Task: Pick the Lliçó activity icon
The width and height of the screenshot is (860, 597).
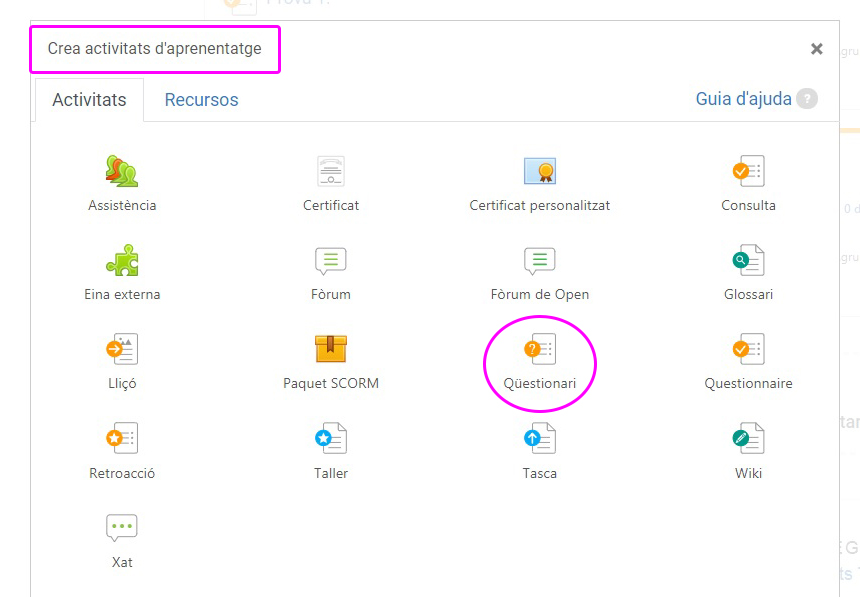Action: coord(122,349)
